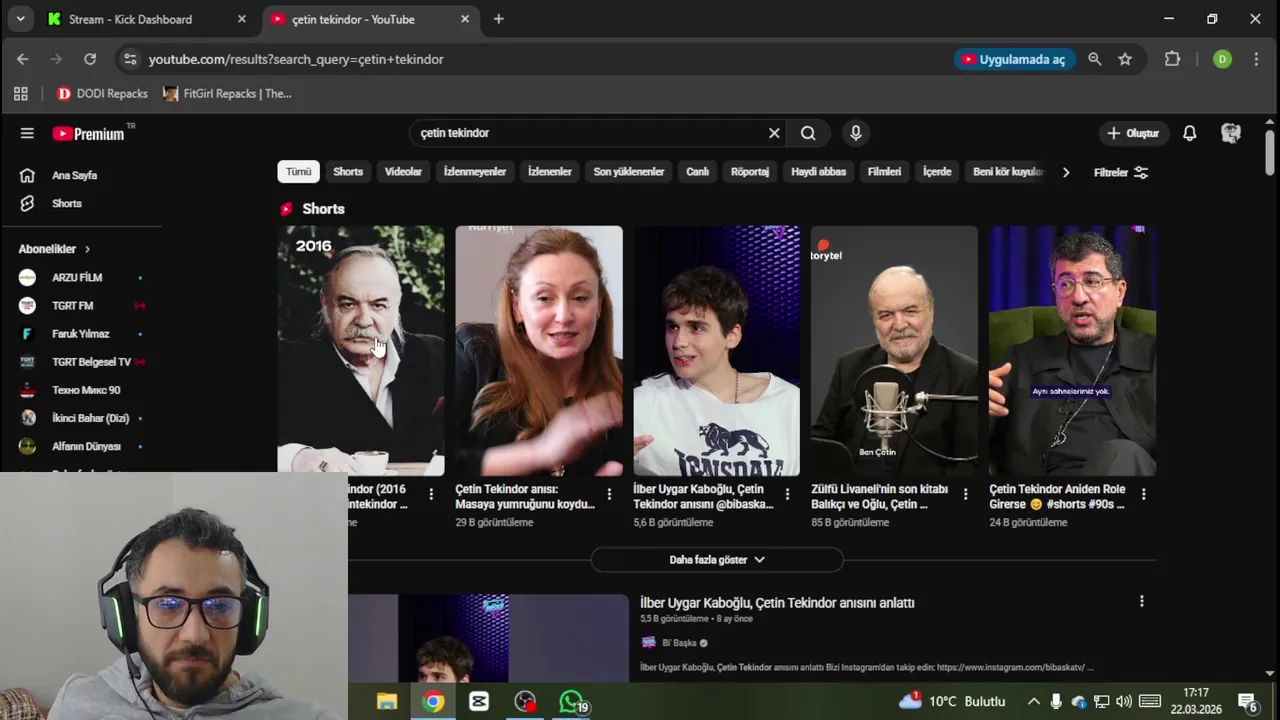Select the Tümü filter chip

(x=298, y=172)
